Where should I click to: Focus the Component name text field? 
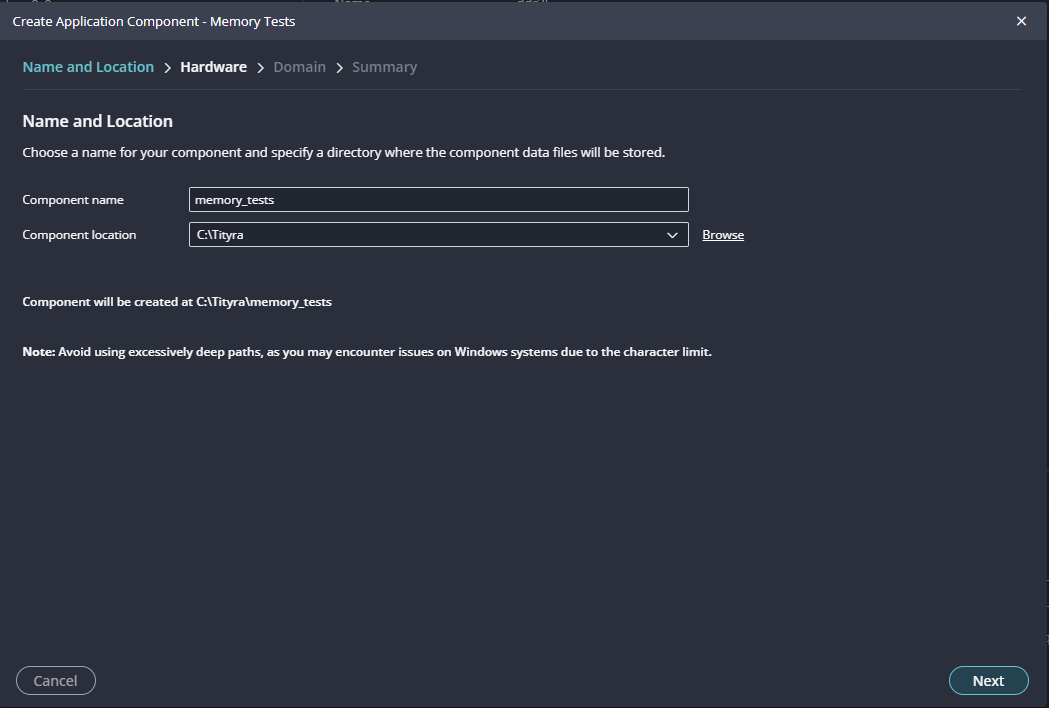438,200
